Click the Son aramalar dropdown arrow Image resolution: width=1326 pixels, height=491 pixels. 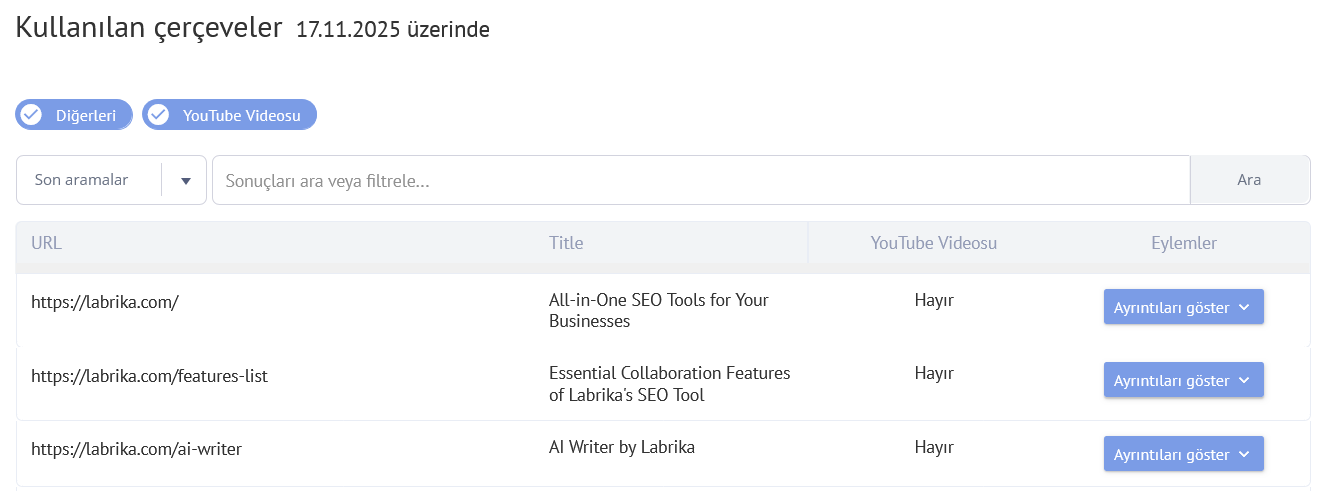pyautogui.click(x=185, y=181)
